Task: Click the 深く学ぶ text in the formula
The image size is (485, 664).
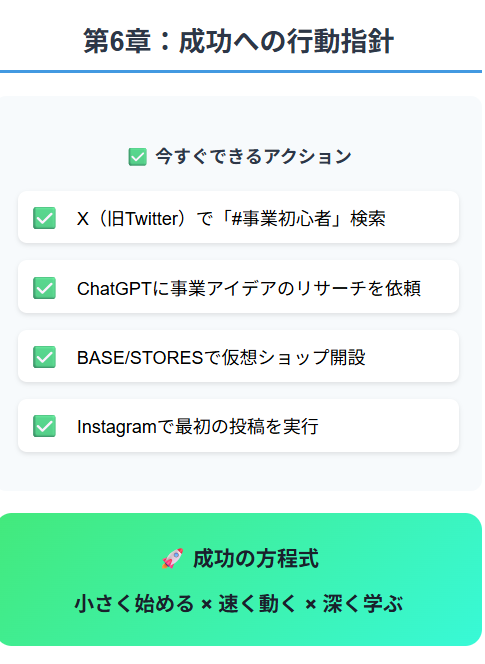Action: tap(363, 603)
